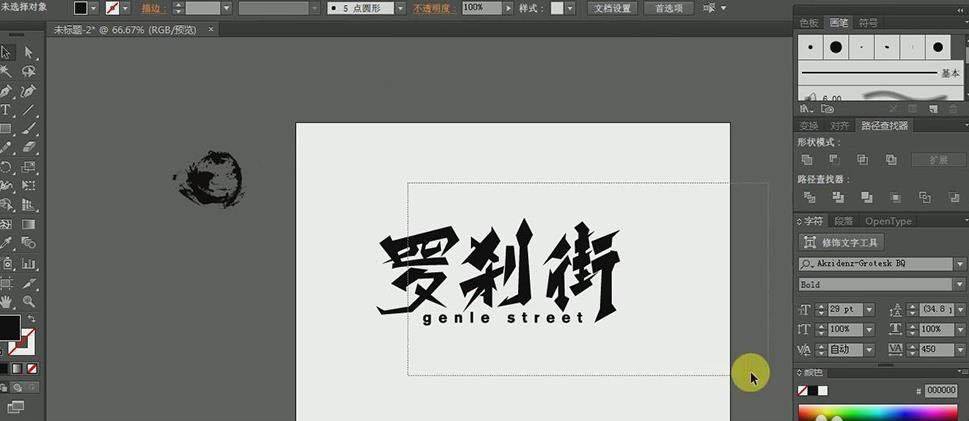Click the 文档设置 button
The width and height of the screenshot is (969, 421).
[x=612, y=8]
